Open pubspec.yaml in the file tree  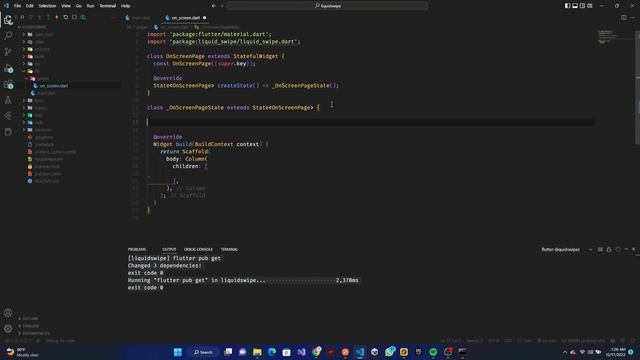click(x=48, y=174)
